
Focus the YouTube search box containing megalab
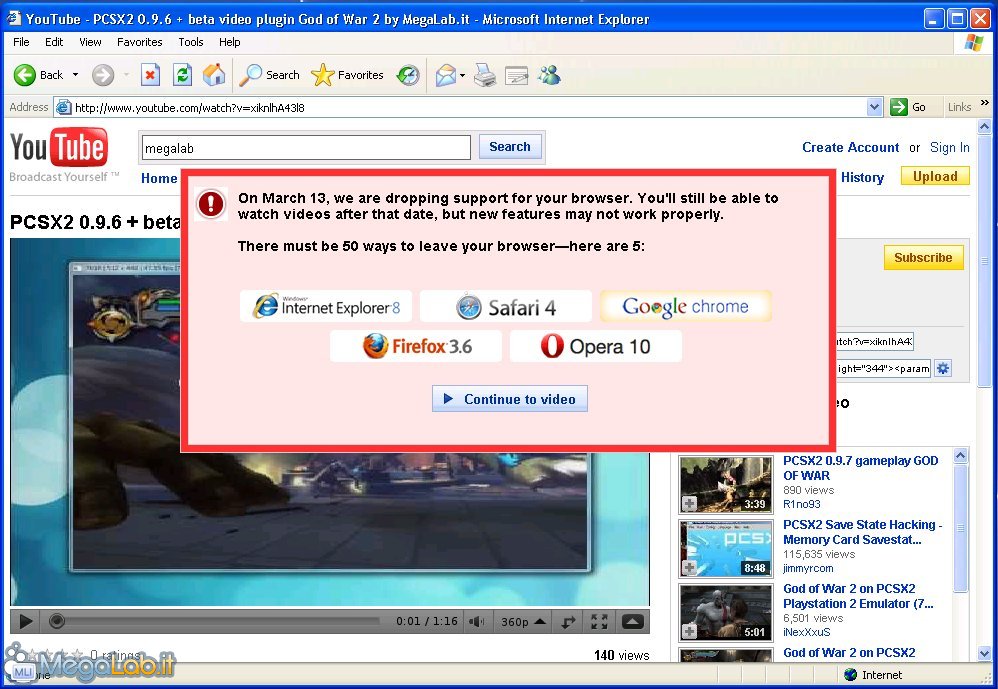point(306,148)
